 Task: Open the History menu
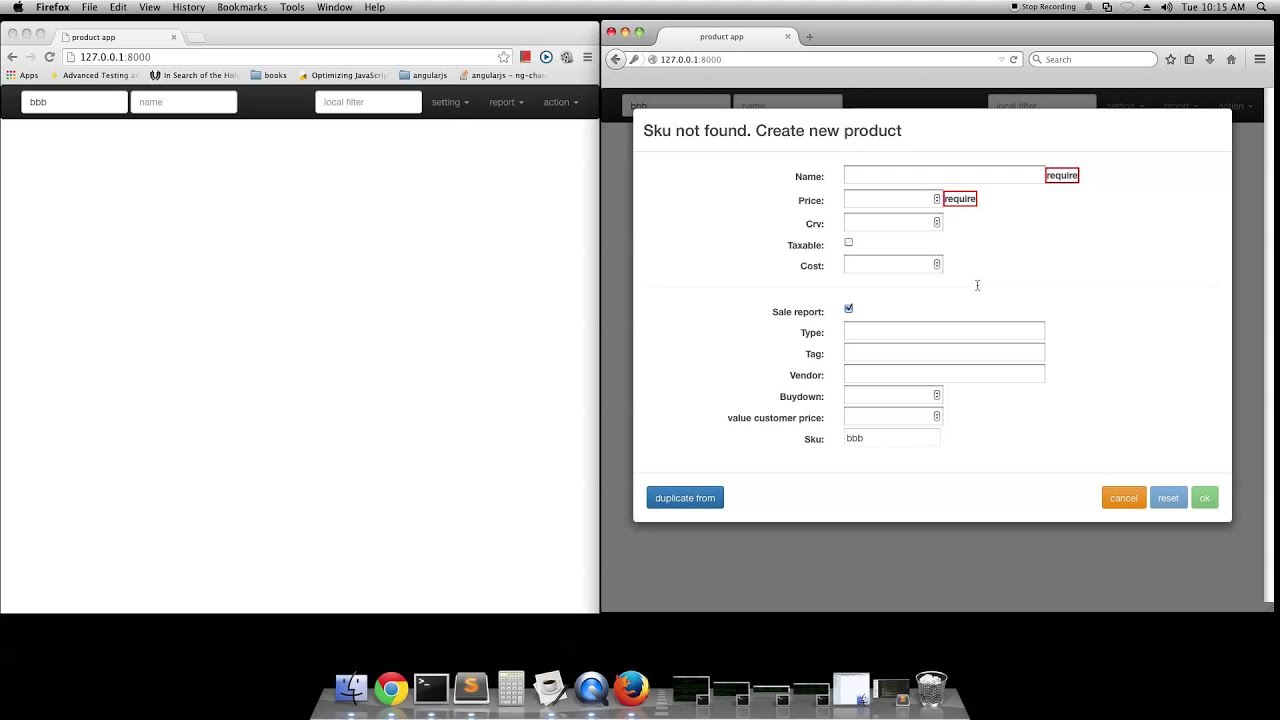click(x=188, y=7)
